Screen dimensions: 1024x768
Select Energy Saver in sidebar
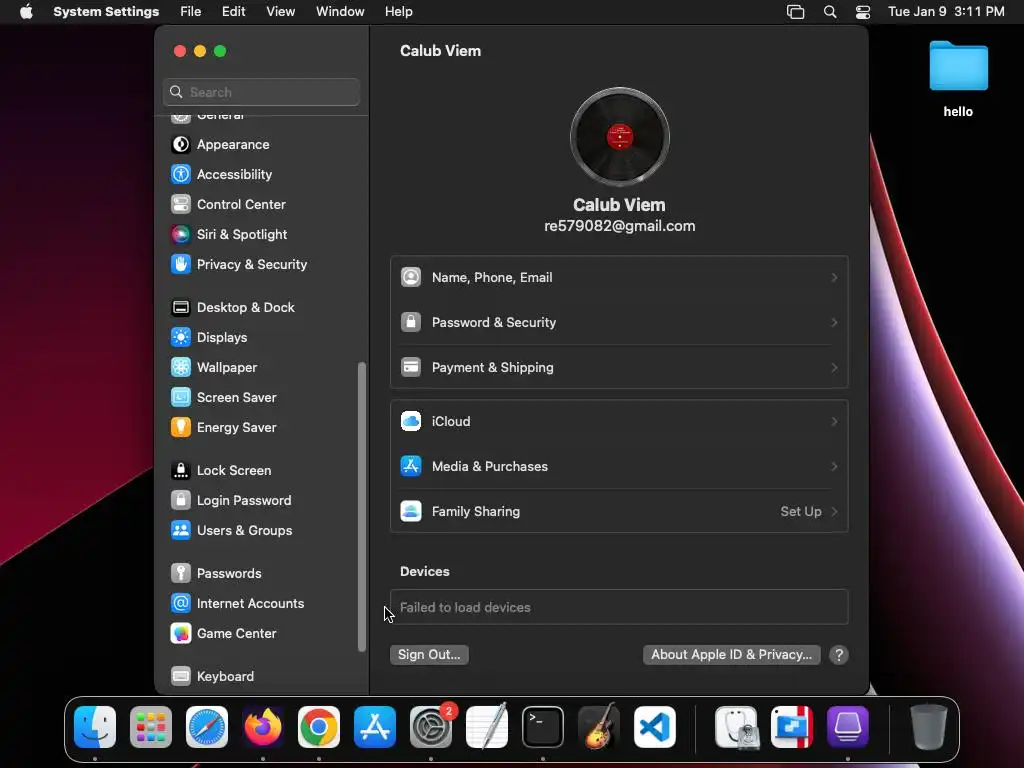coord(261,428)
